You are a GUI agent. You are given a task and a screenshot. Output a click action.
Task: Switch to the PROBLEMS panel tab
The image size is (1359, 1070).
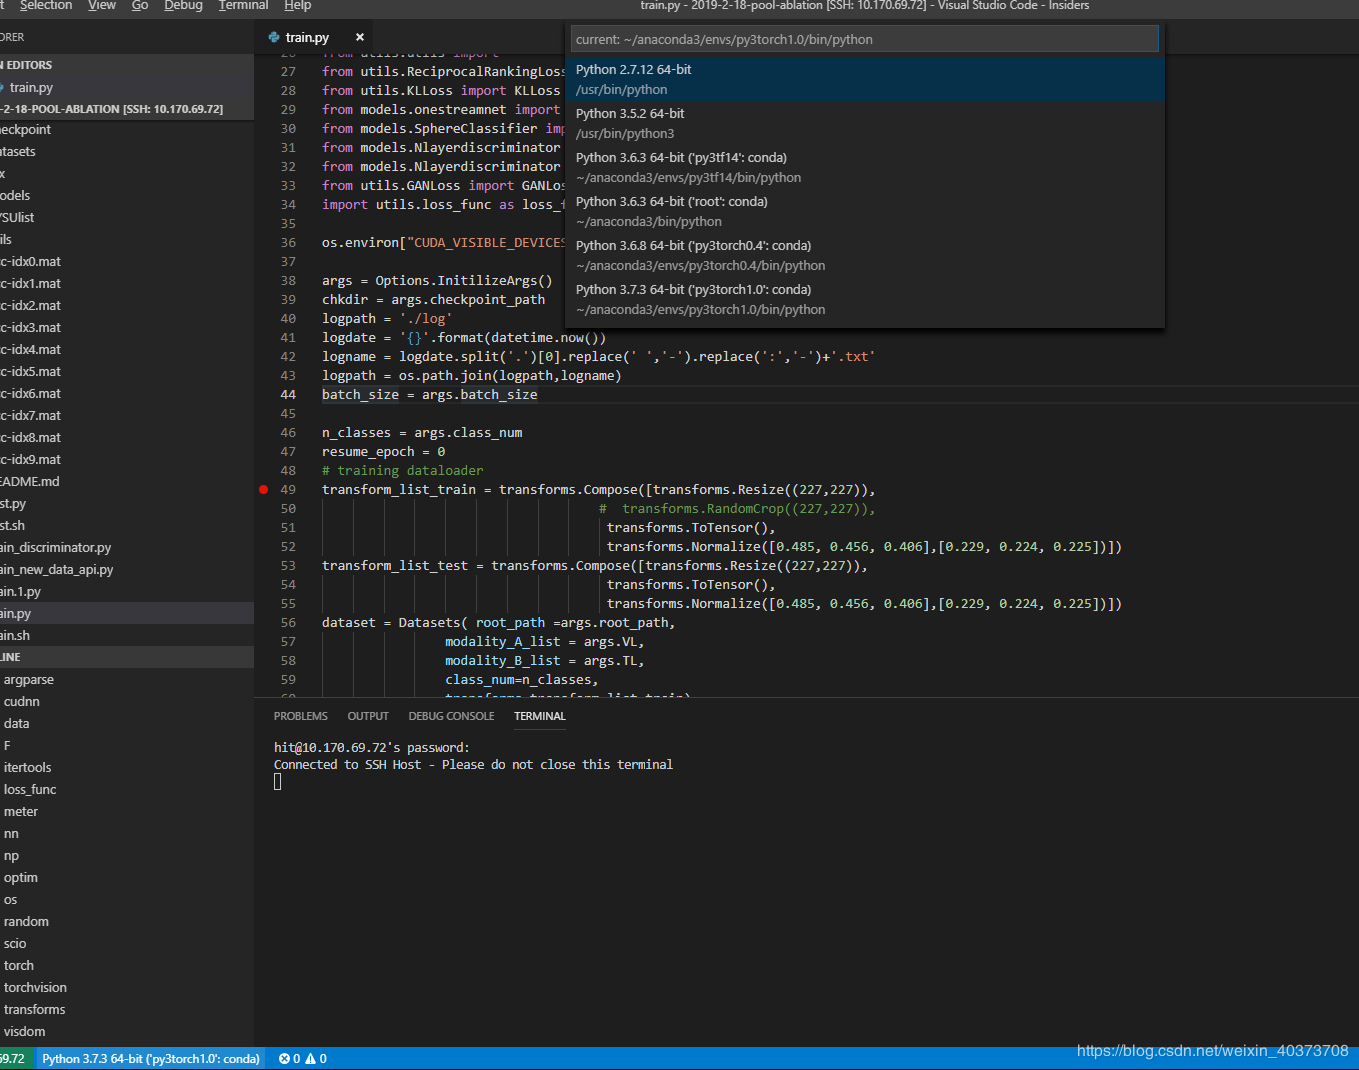[x=300, y=716]
